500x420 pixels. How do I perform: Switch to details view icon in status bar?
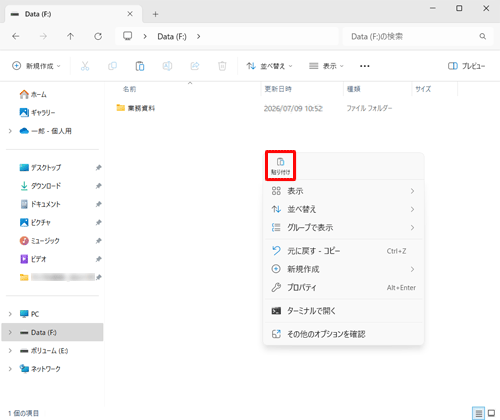479,413
